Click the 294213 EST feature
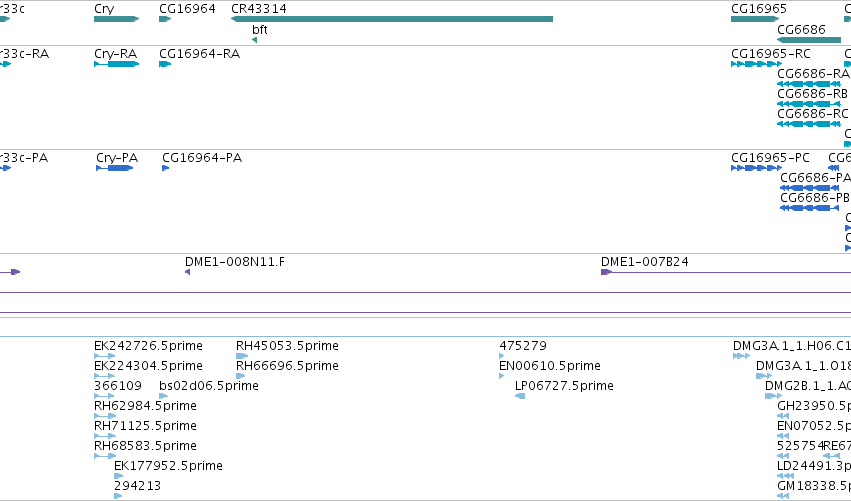Image resolution: width=851 pixels, height=501 pixels. 118,496
